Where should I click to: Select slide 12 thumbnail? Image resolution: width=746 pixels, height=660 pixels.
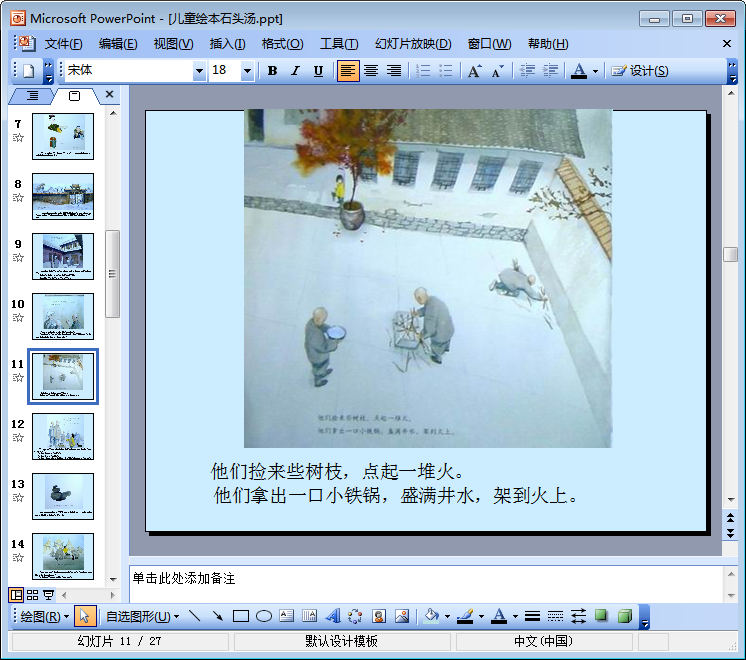(x=63, y=436)
